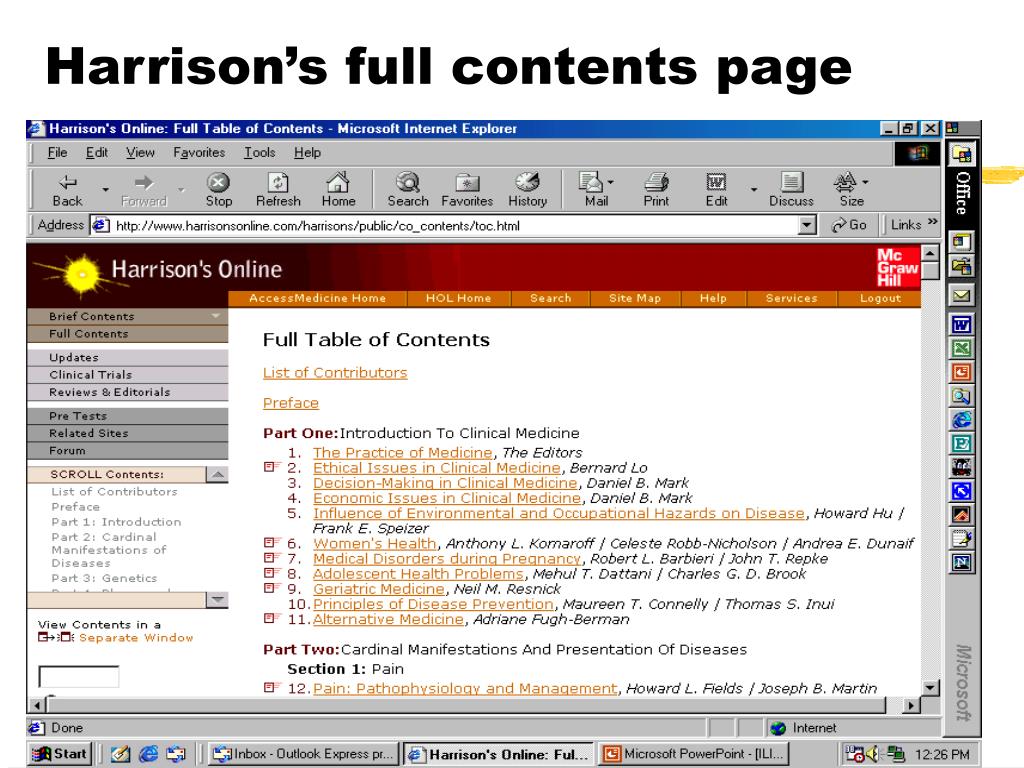Show browsing History from the toolbar

528,189
